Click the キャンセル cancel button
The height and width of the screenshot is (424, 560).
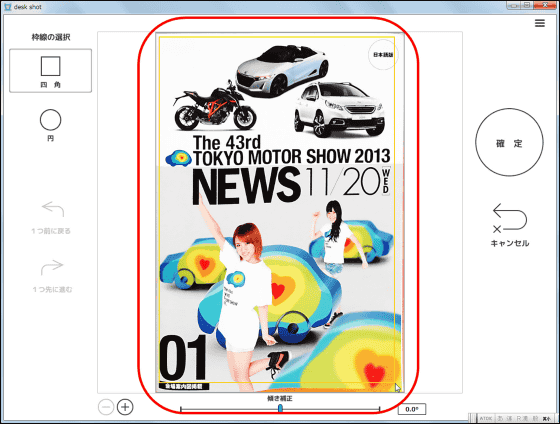[510, 225]
